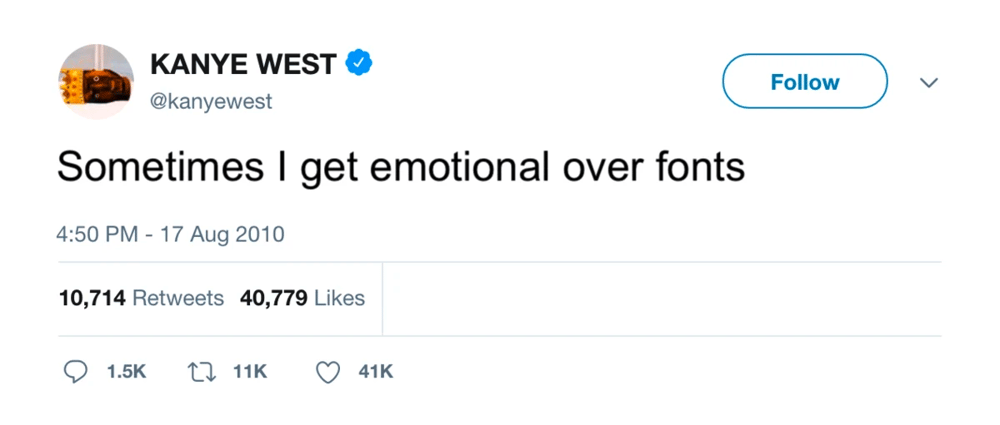Click the blue verified badge

tap(358, 64)
